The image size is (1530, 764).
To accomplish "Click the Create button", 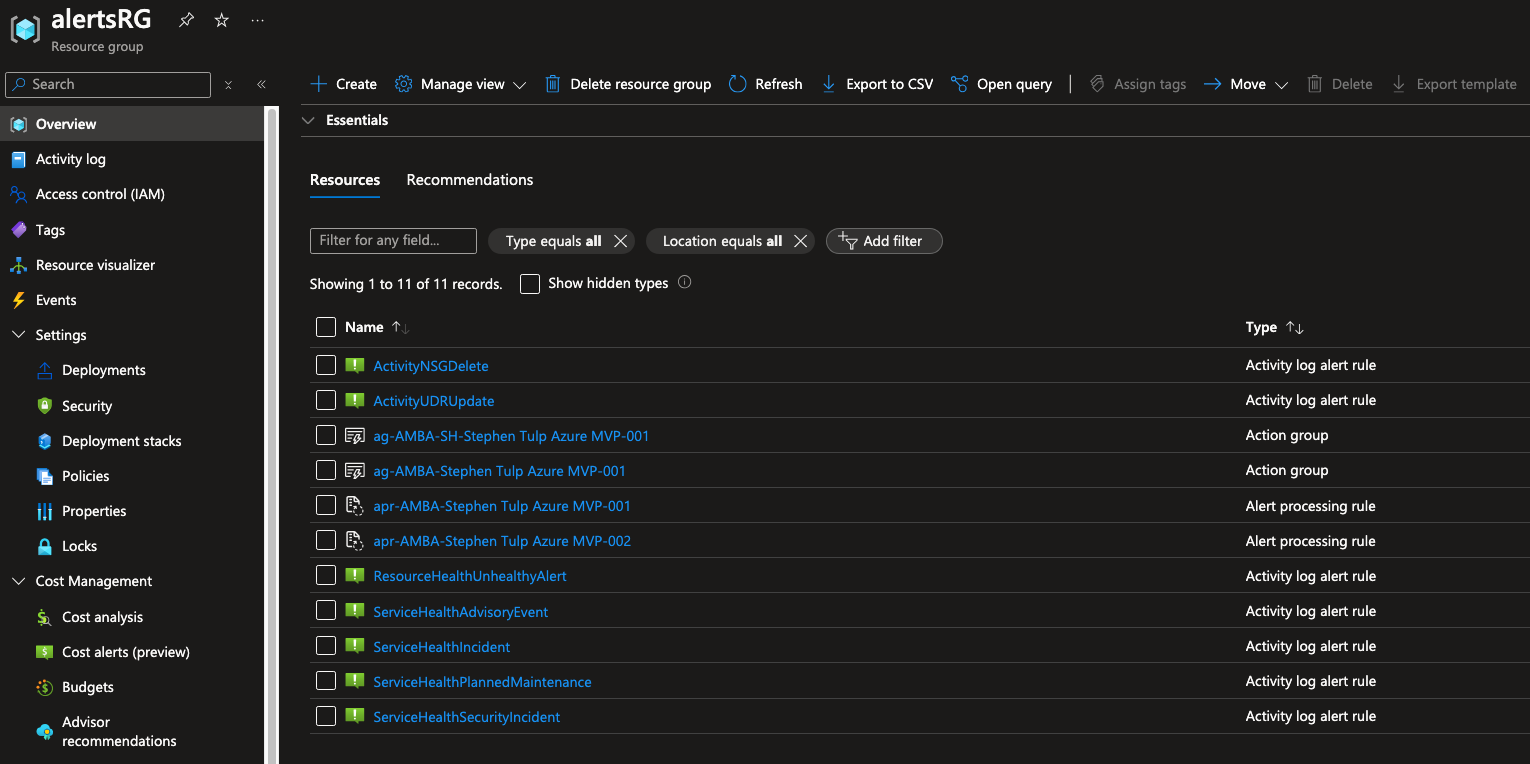I will click(343, 84).
